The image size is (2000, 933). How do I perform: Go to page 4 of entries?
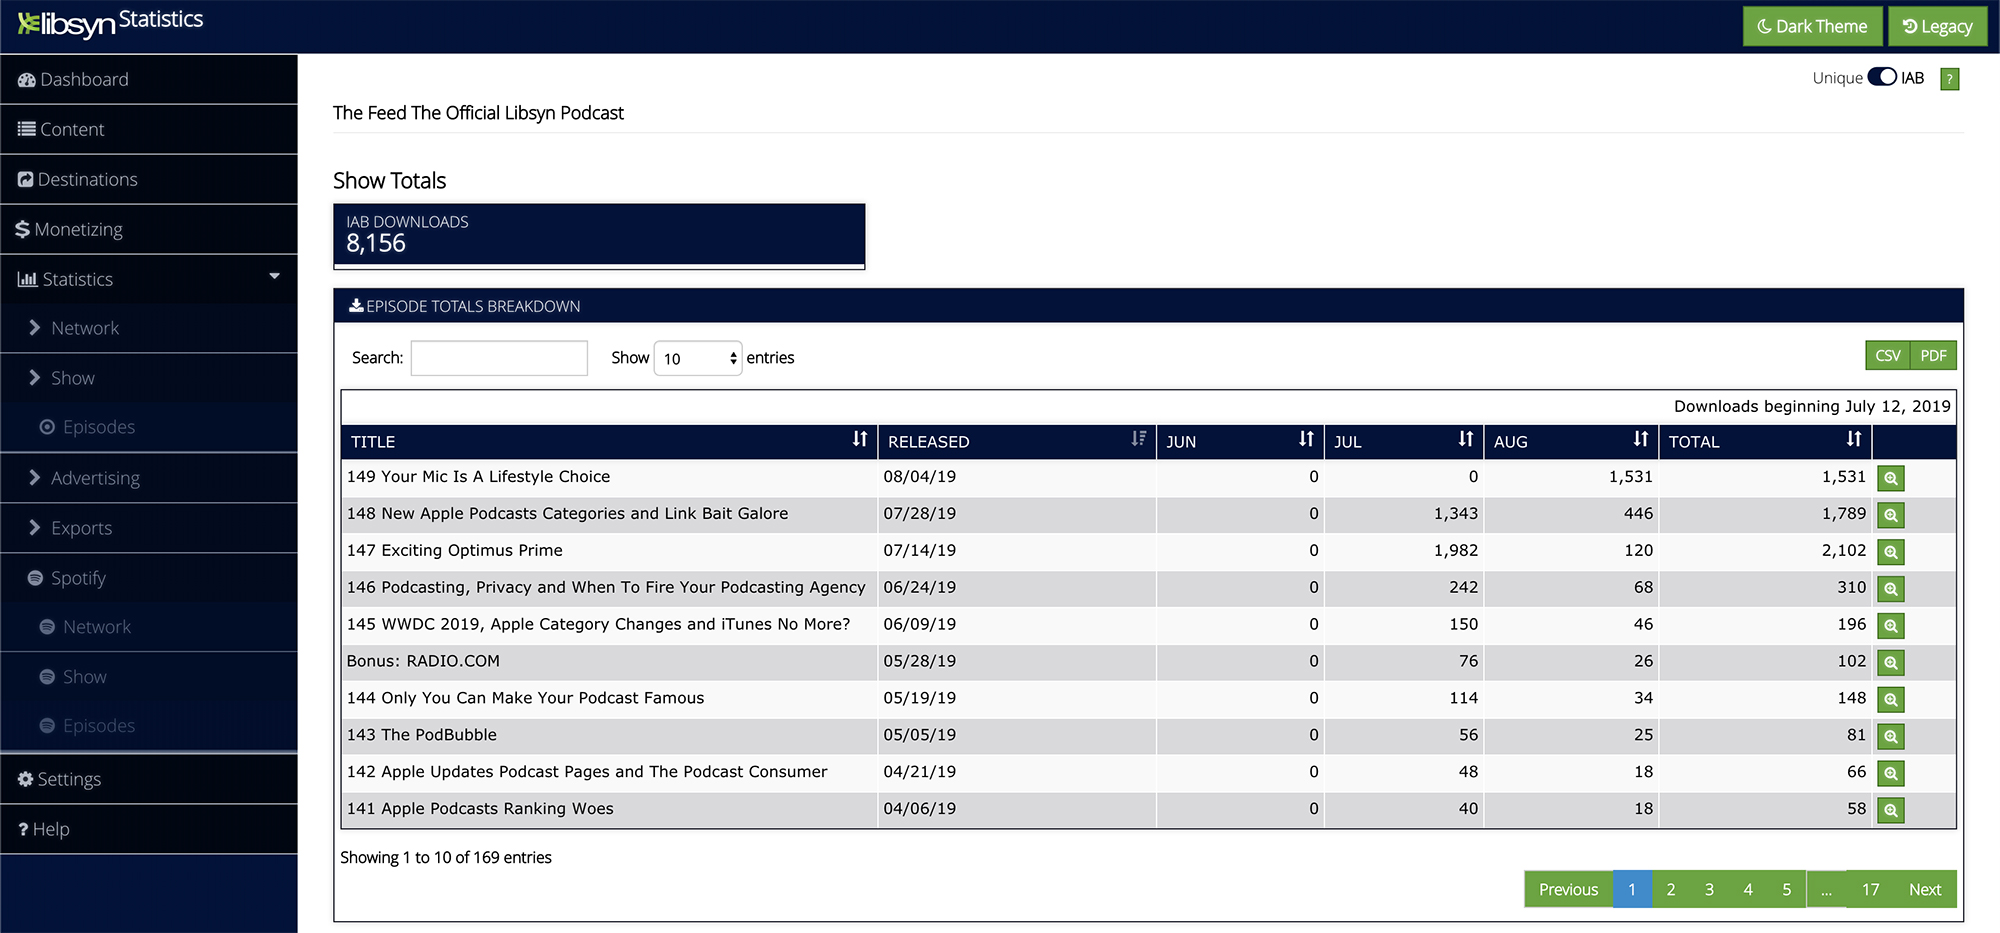click(x=1748, y=889)
